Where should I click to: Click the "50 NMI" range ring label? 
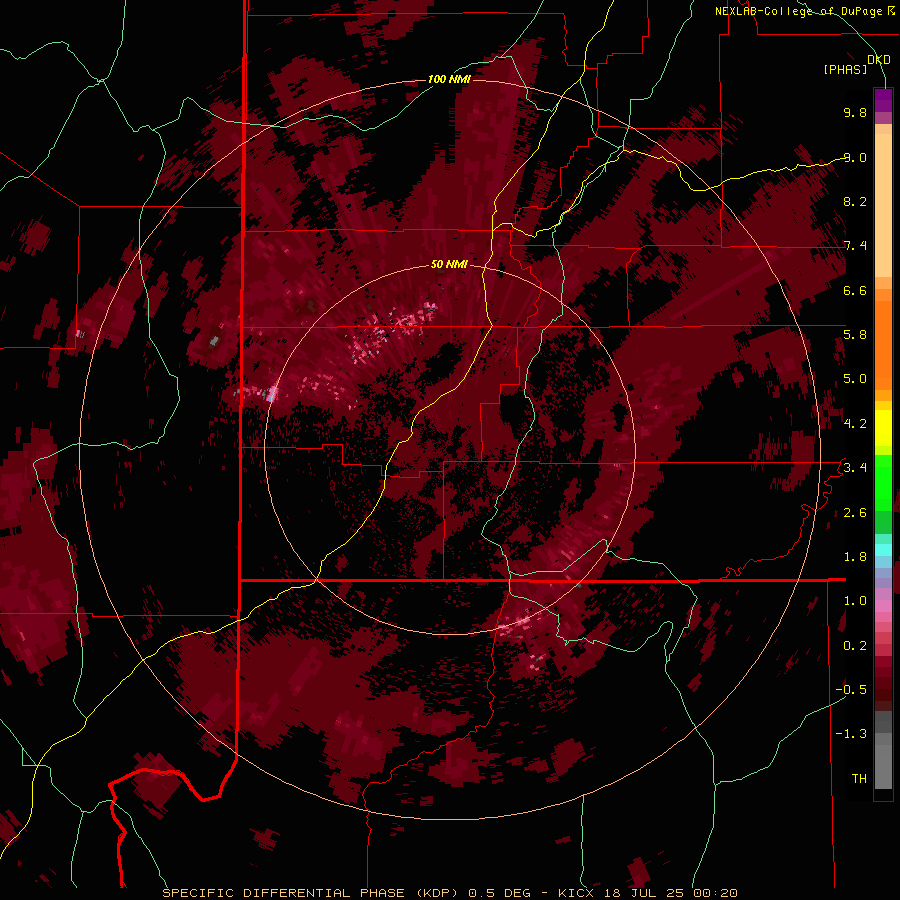pyautogui.click(x=449, y=264)
